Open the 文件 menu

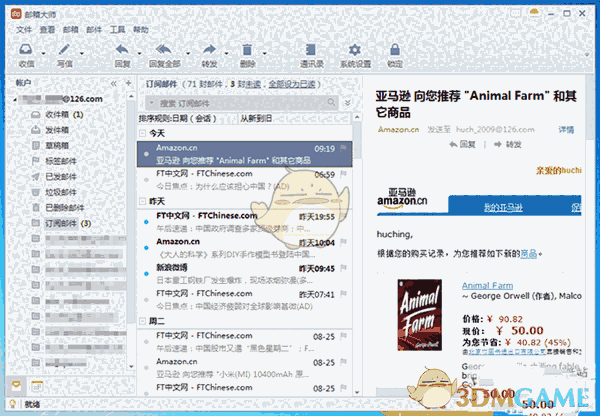pos(24,29)
